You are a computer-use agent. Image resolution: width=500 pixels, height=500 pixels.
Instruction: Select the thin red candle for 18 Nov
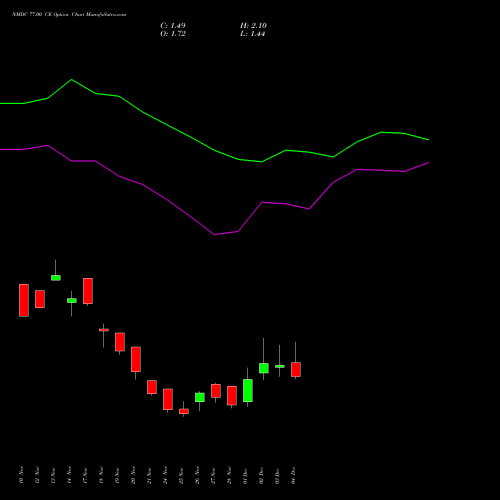pos(104,330)
